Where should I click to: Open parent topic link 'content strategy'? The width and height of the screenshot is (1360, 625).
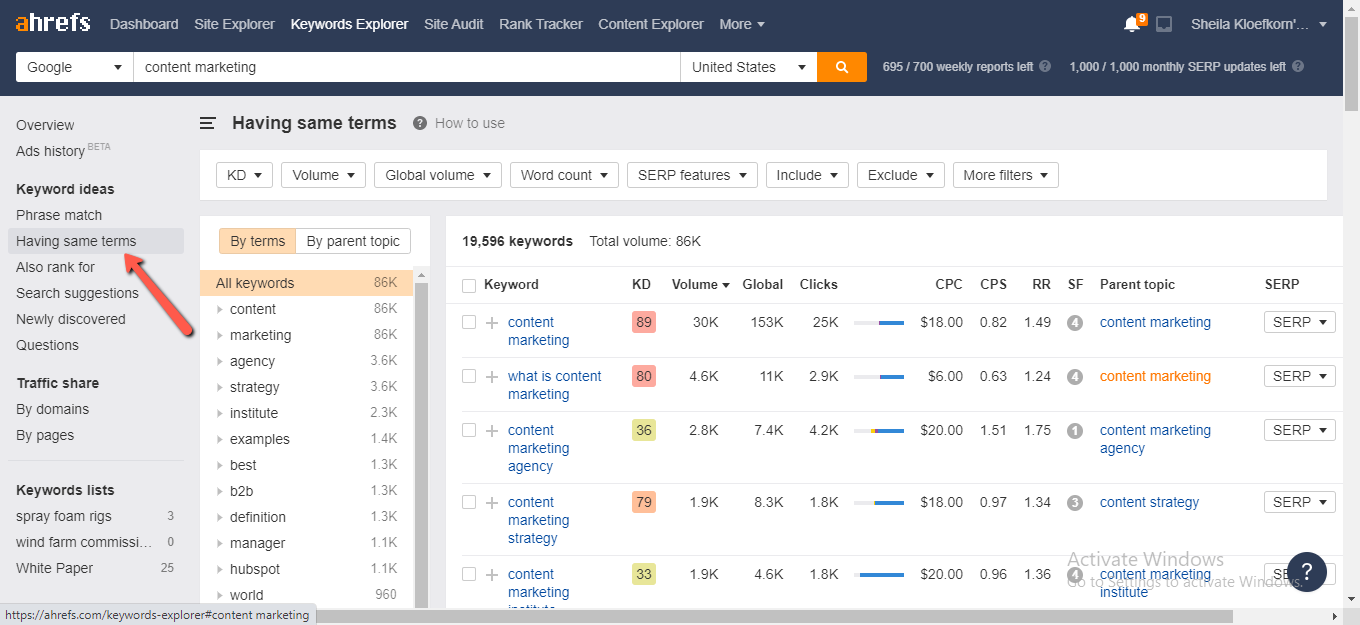(1149, 502)
